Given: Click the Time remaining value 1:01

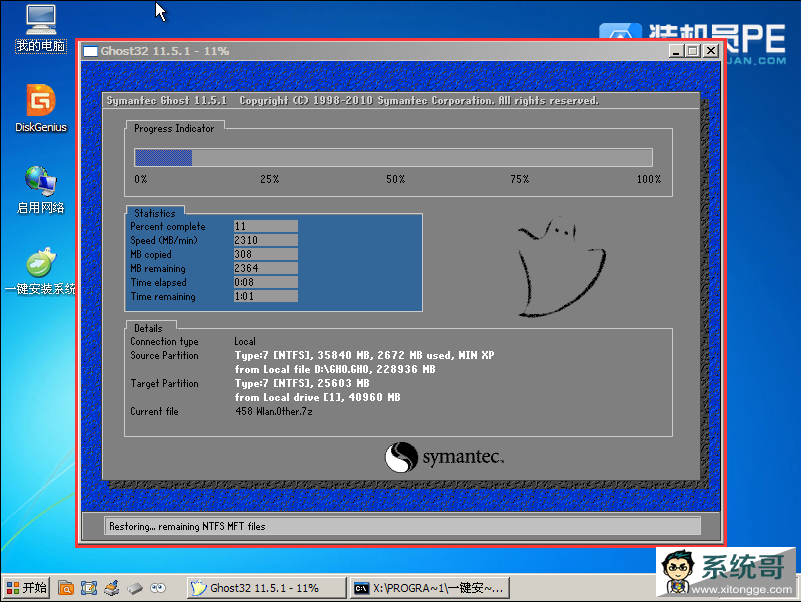Looking at the screenshot, I should pyautogui.click(x=266, y=296).
